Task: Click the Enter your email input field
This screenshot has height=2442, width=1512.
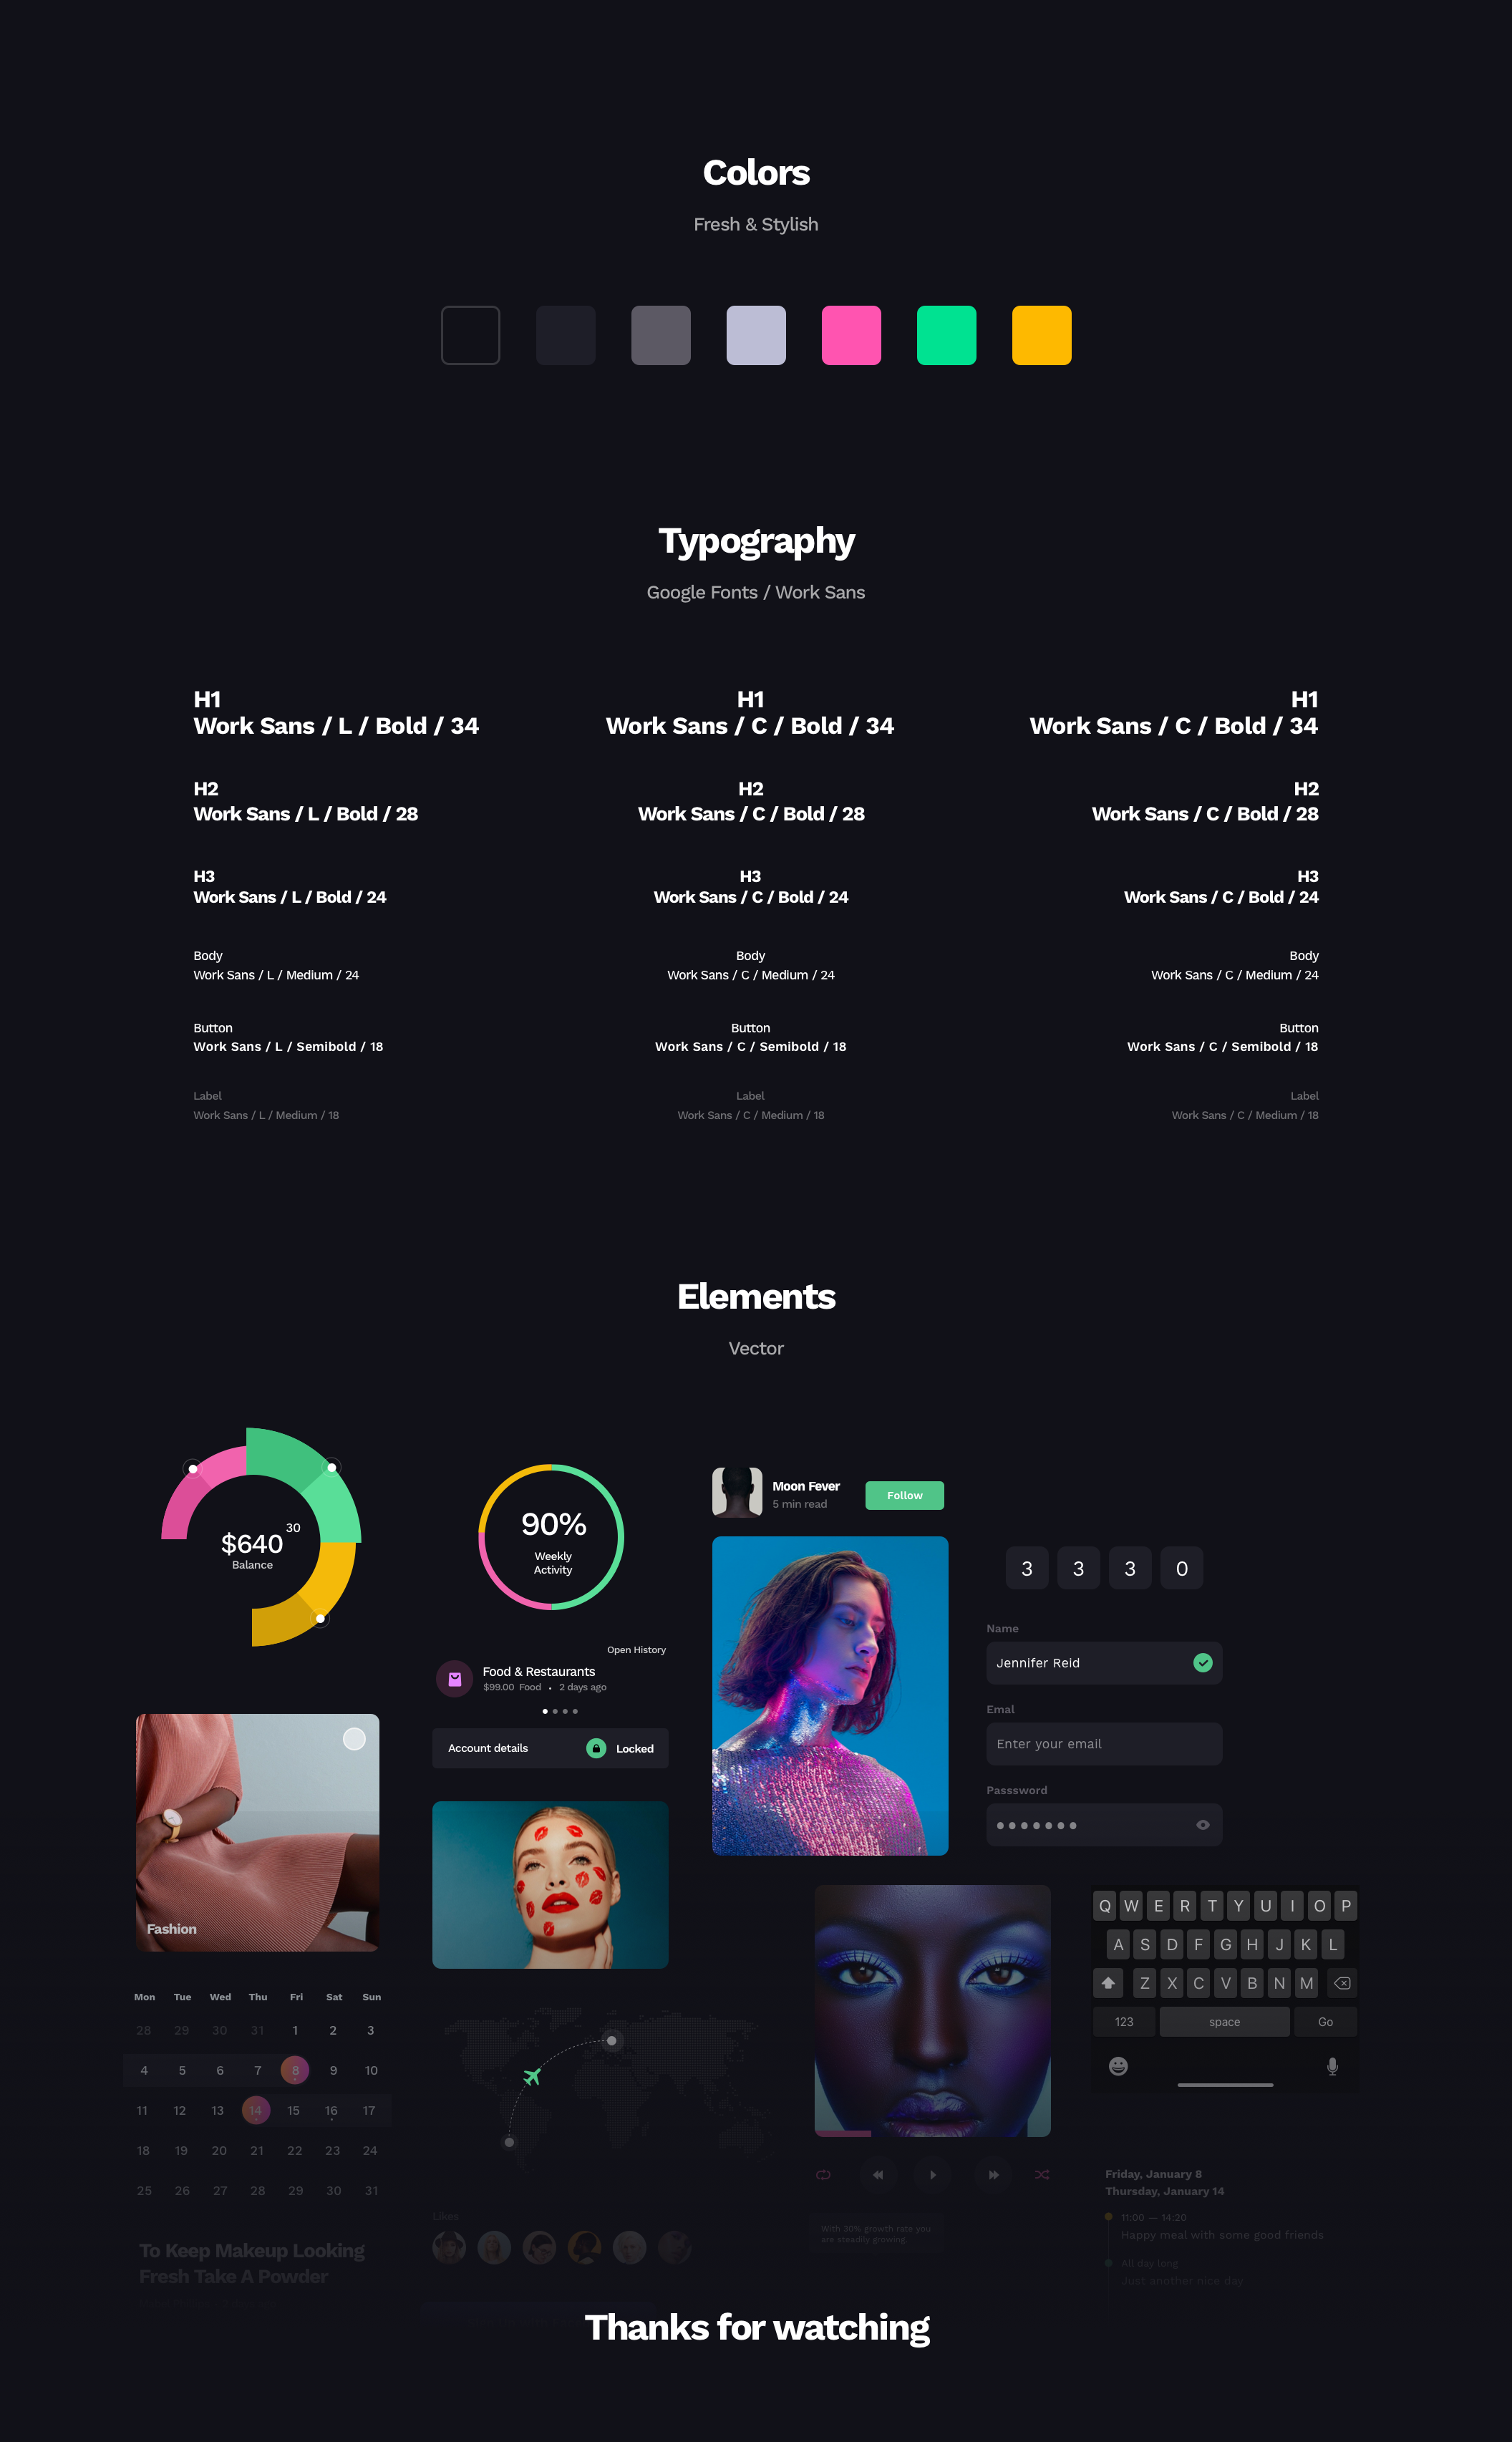Action: (1105, 1744)
